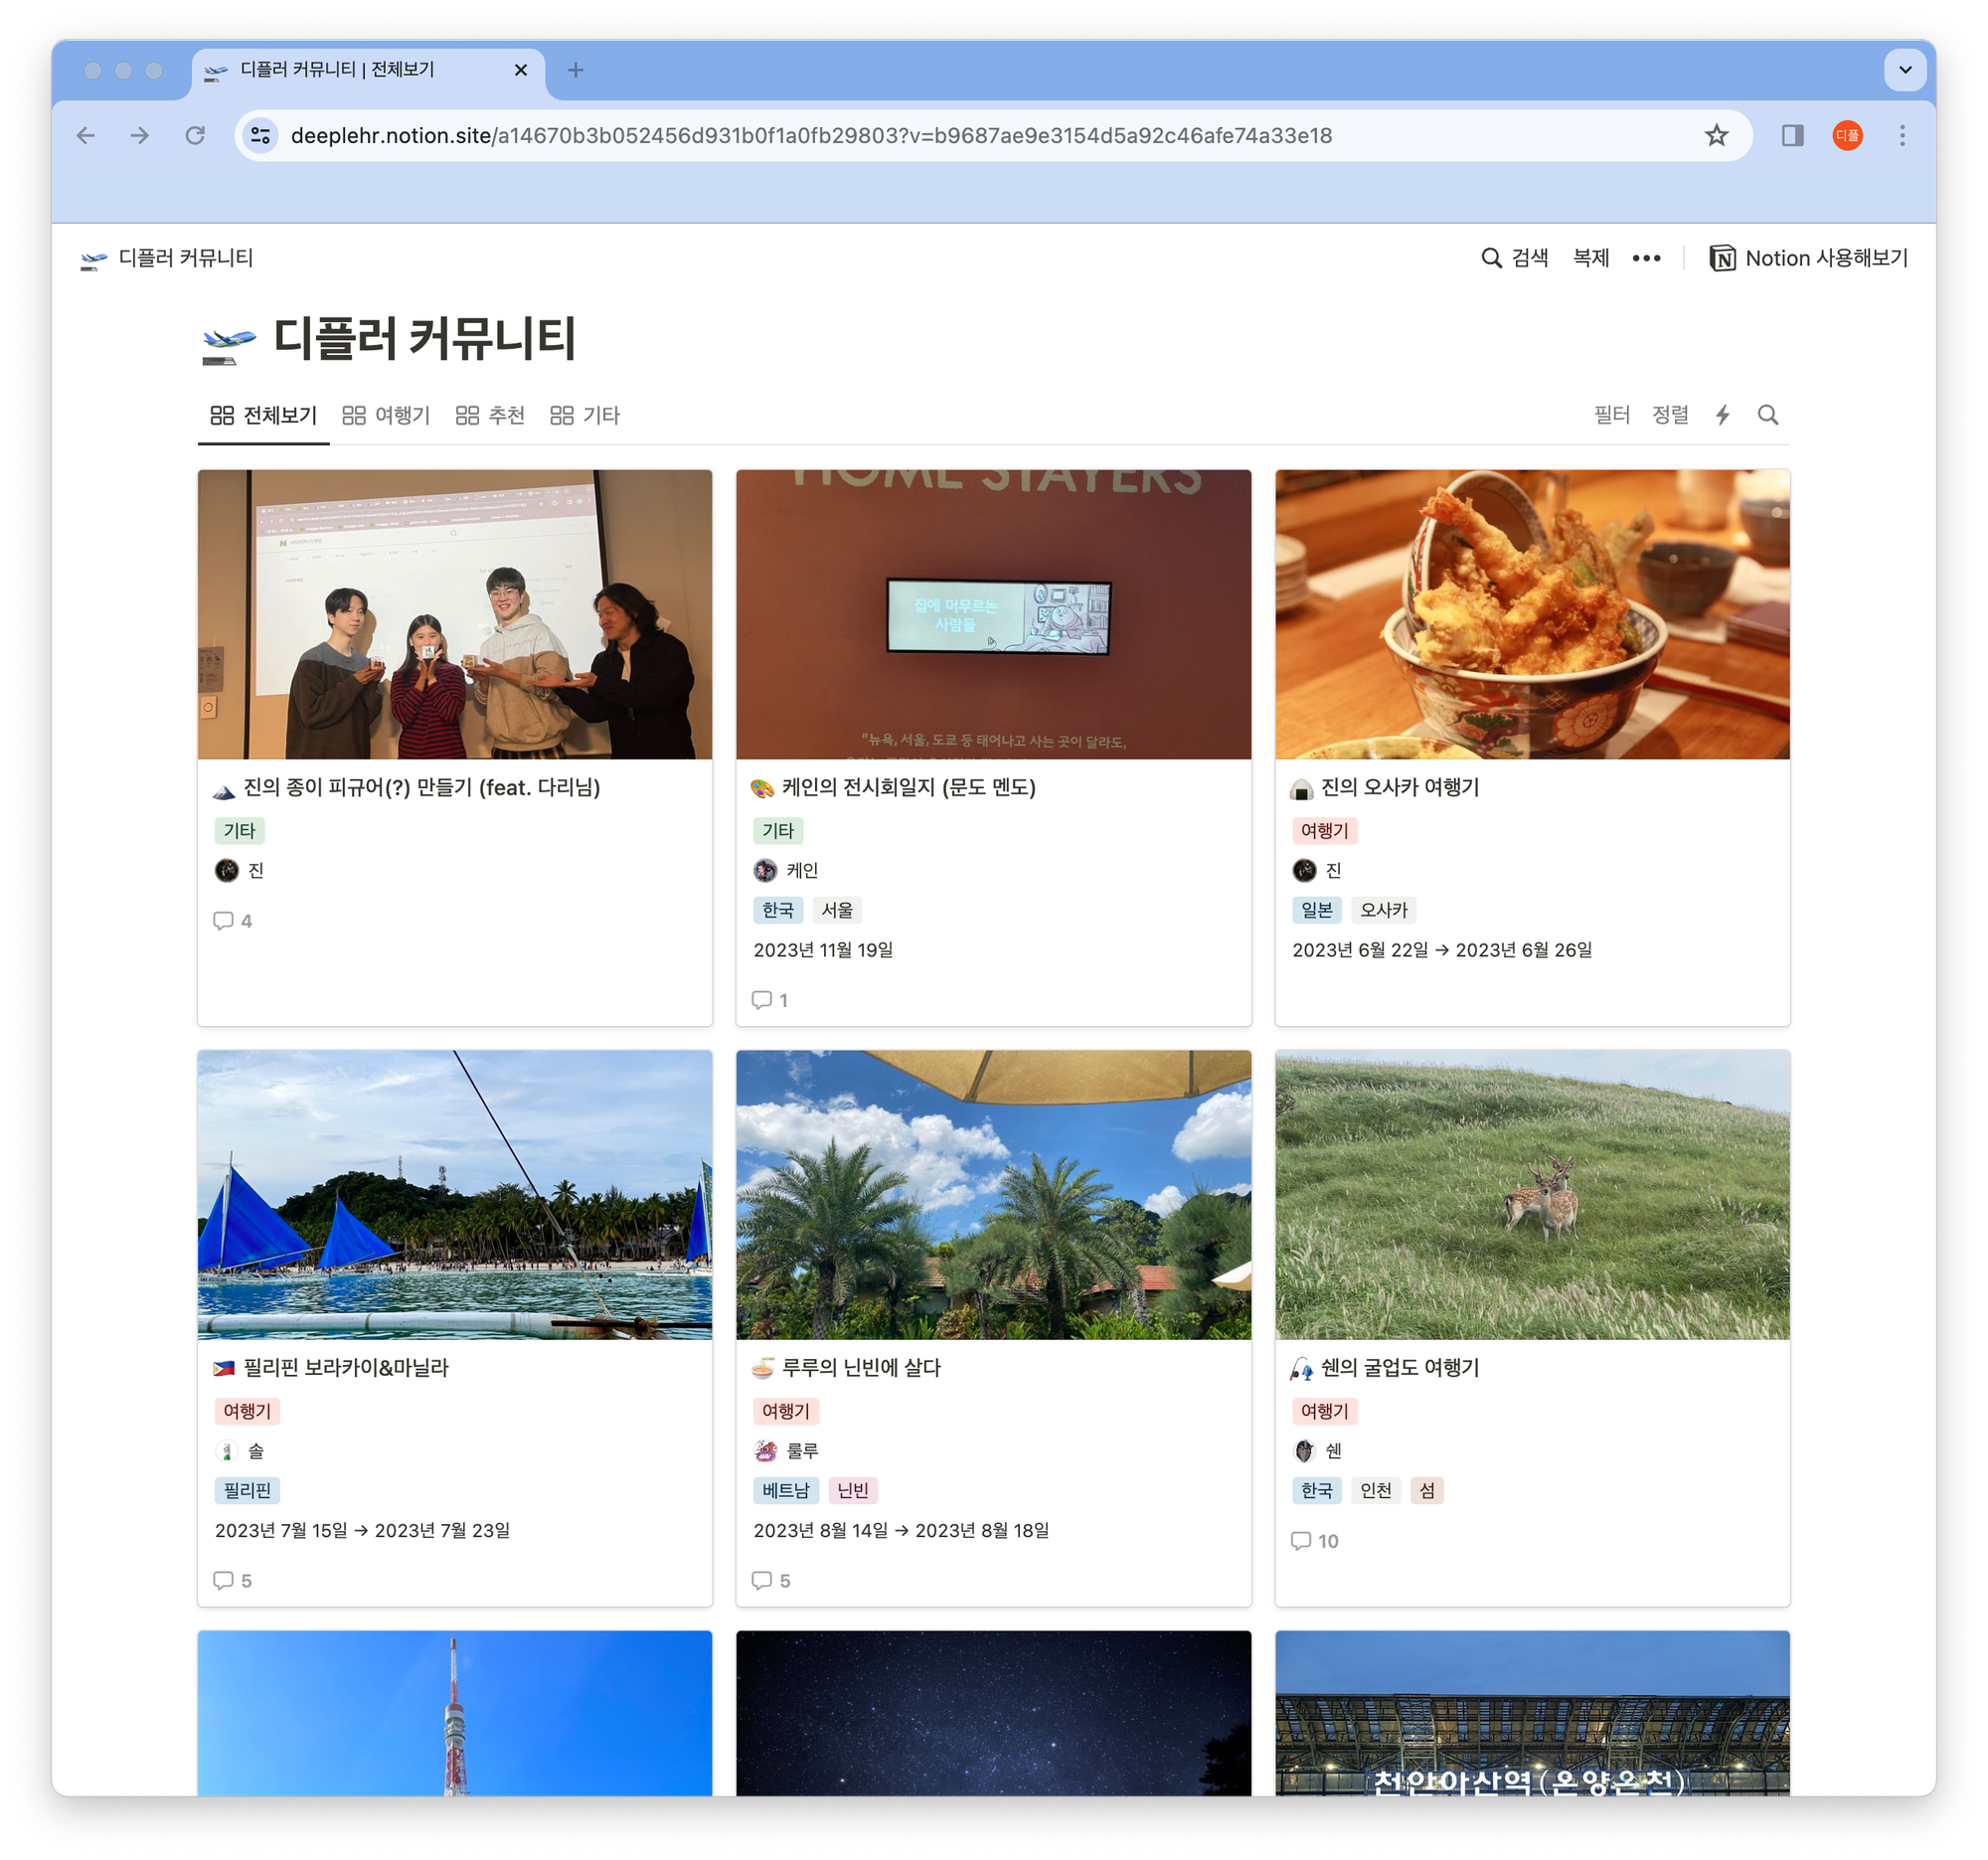This screenshot has width=1988, height=1860.
Task: Click the 인천 tag
Action: [1375, 1491]
